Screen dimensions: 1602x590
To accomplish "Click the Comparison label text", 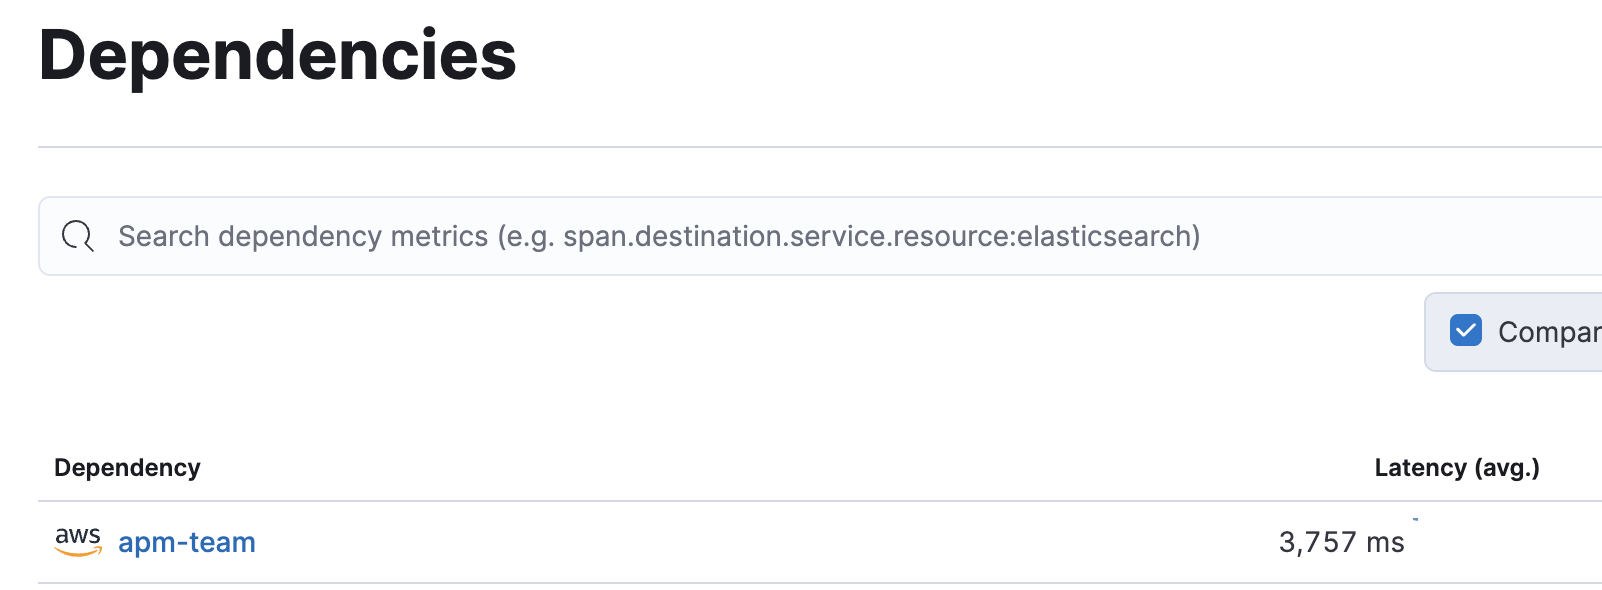I will point(1549,332).
